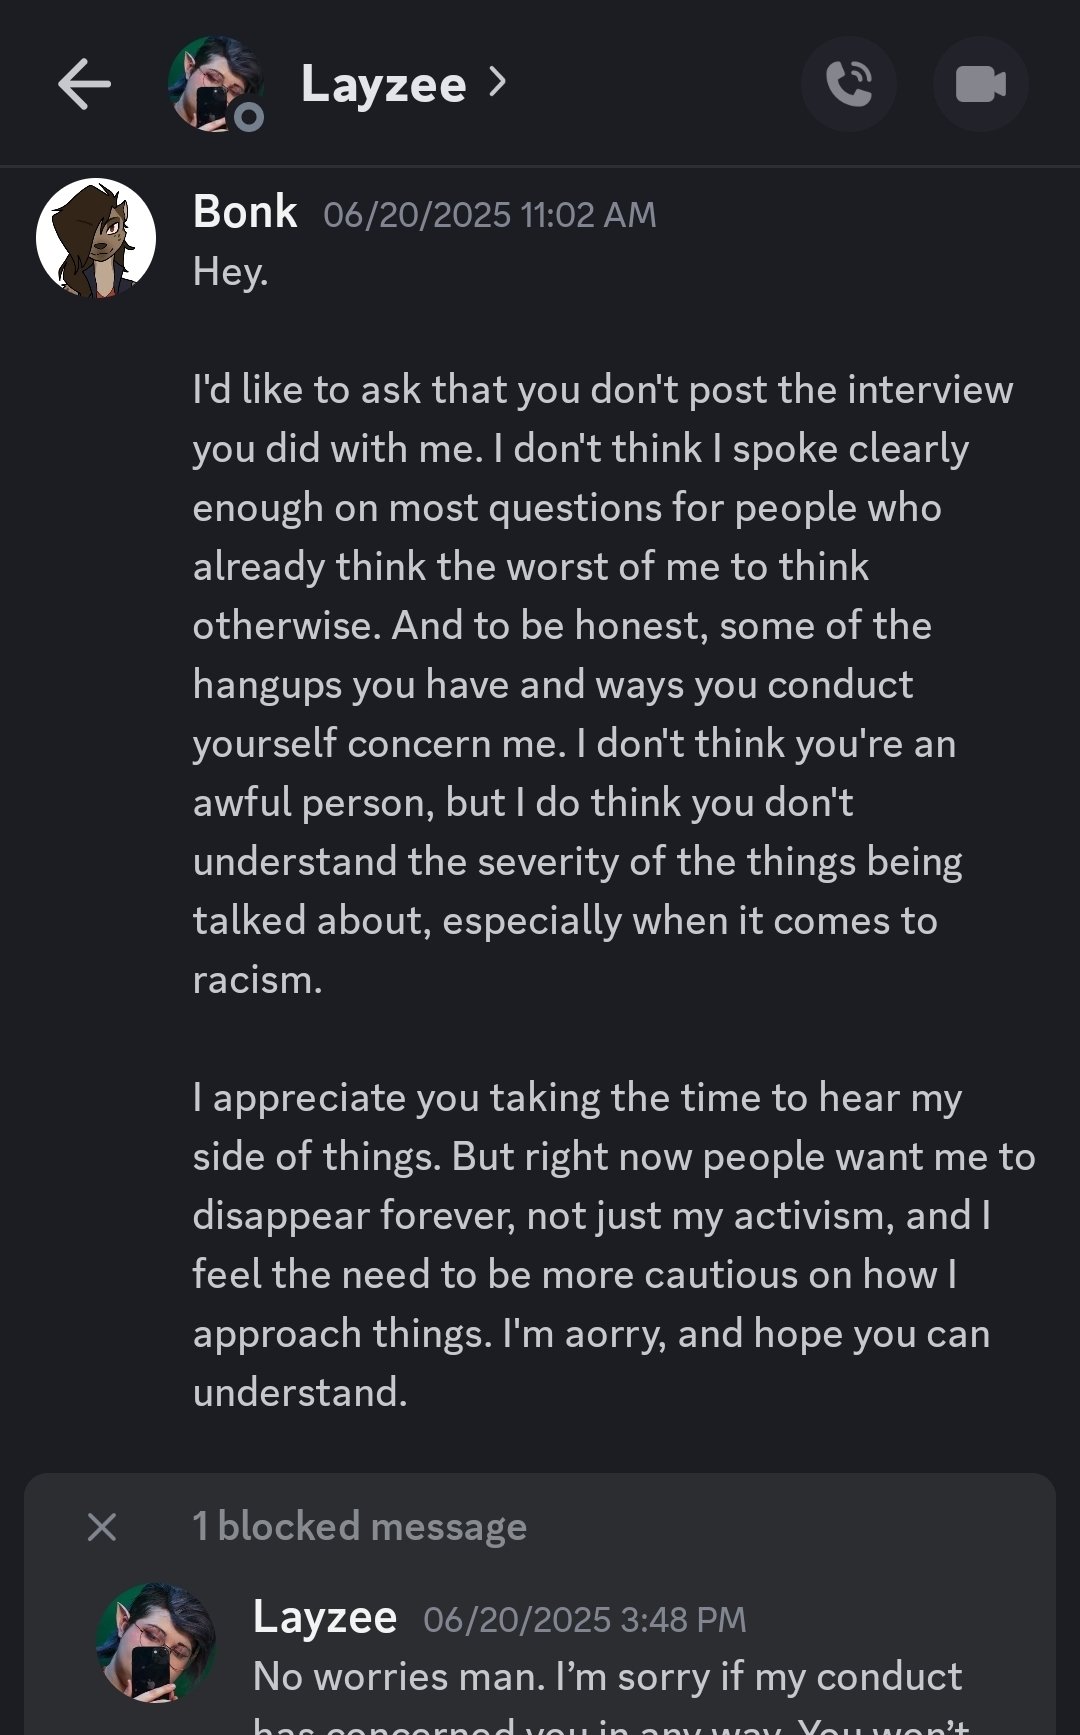1080x1735 pixels.
Task: Tap the back arrow in the header
Action: 84,84
